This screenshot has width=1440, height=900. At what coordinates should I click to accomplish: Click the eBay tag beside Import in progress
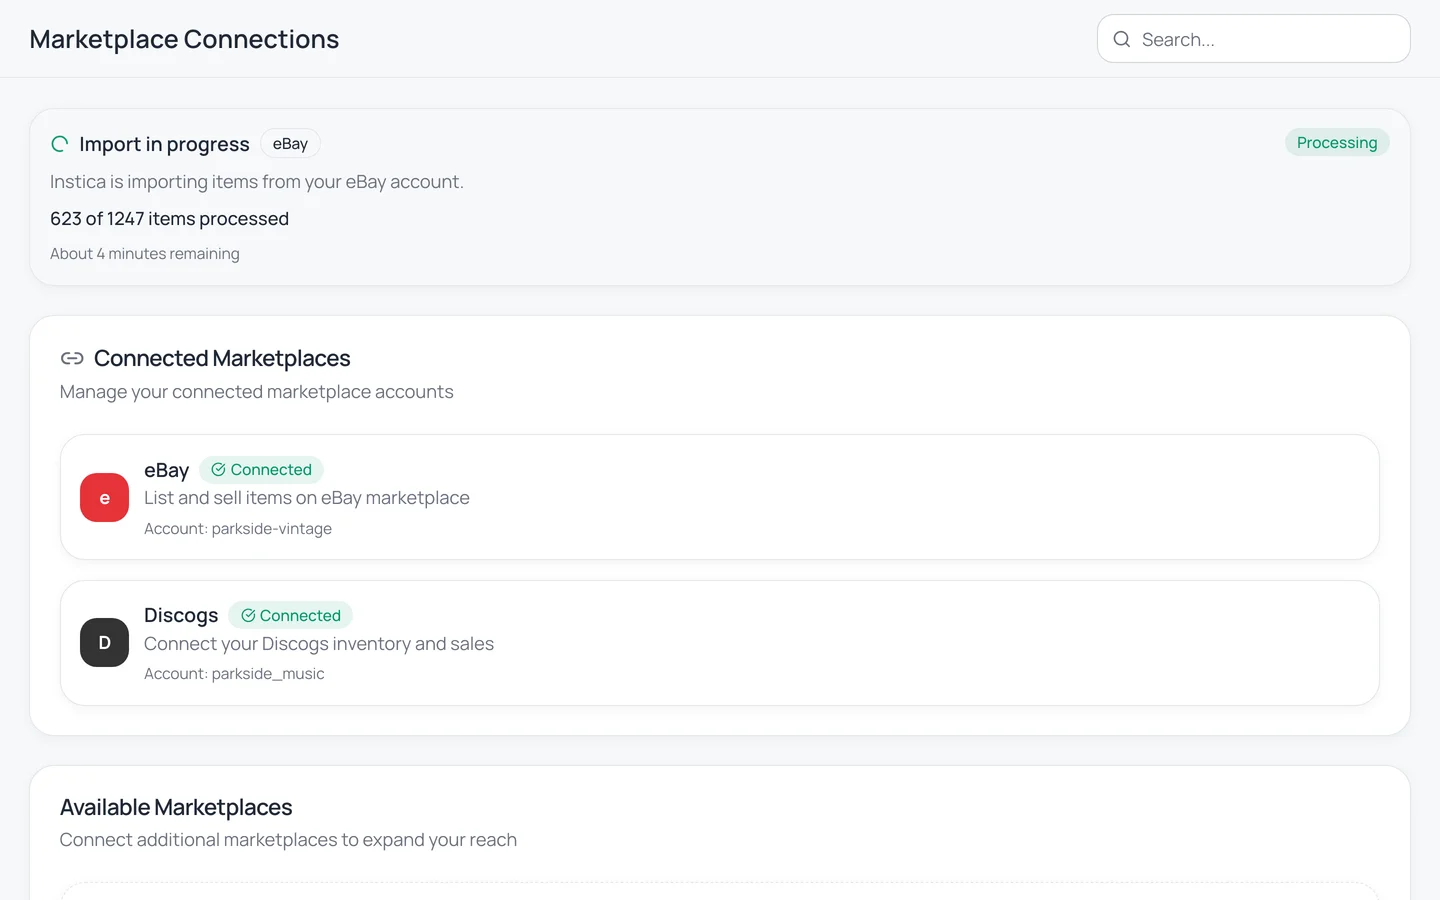click(x=290, y=144)
